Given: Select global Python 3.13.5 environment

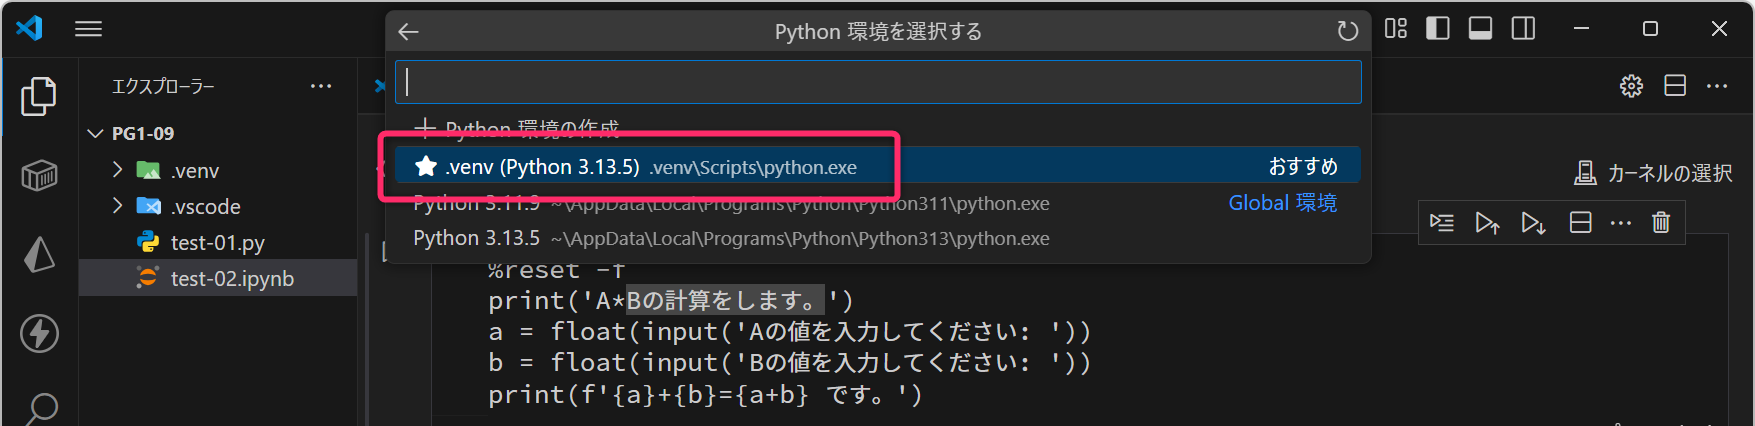Looking at the screenshot, I should [x=730, y=239].
